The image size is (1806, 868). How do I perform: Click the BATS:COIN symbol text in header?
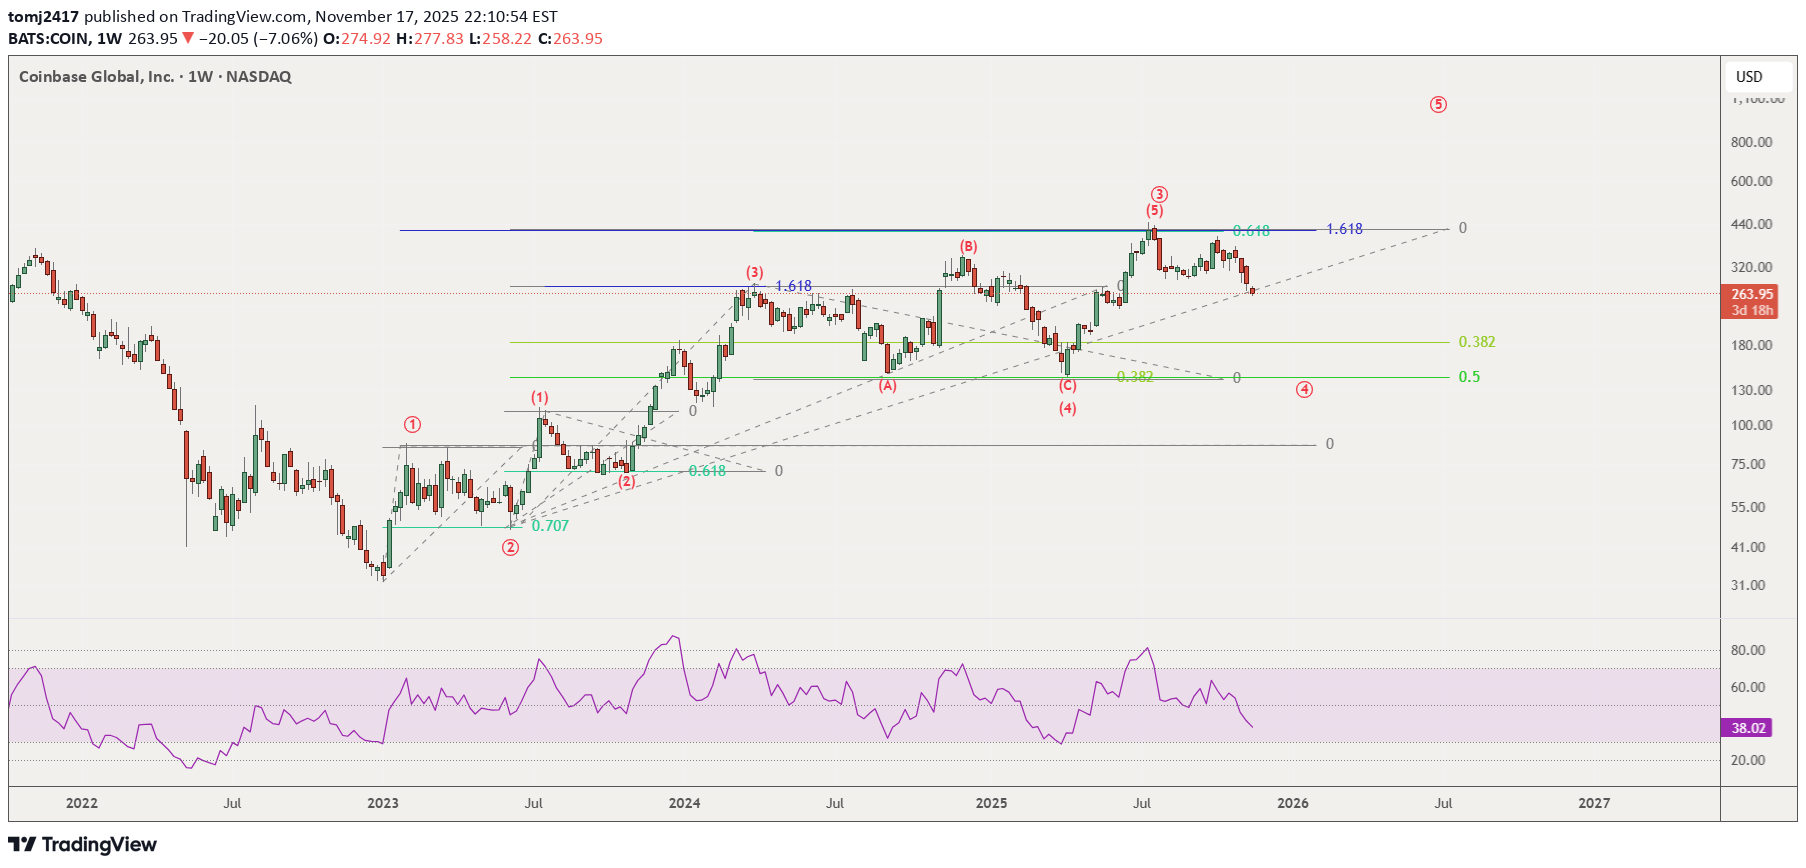[47, 38]
